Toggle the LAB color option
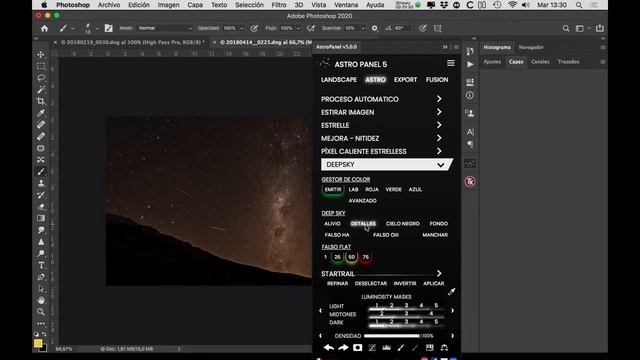The width and height of the screenshot is (640, 360). (353, 189)
